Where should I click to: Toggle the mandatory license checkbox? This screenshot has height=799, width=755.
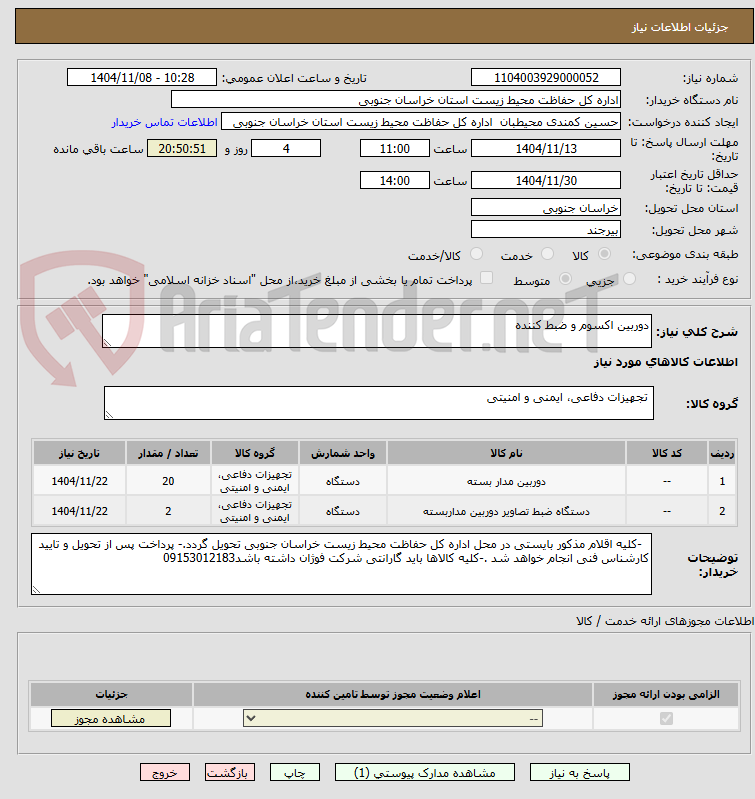pos(666,718)
